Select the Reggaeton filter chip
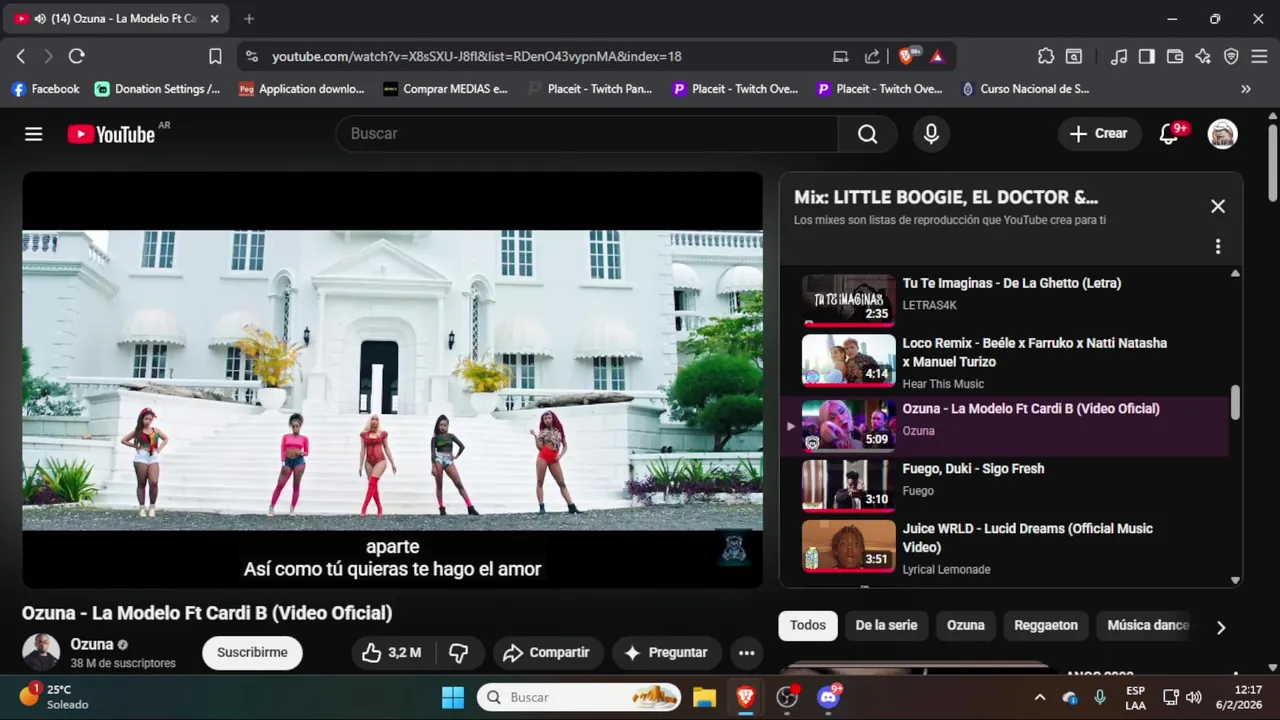 pyautogui.click(x=1046, y=625)
